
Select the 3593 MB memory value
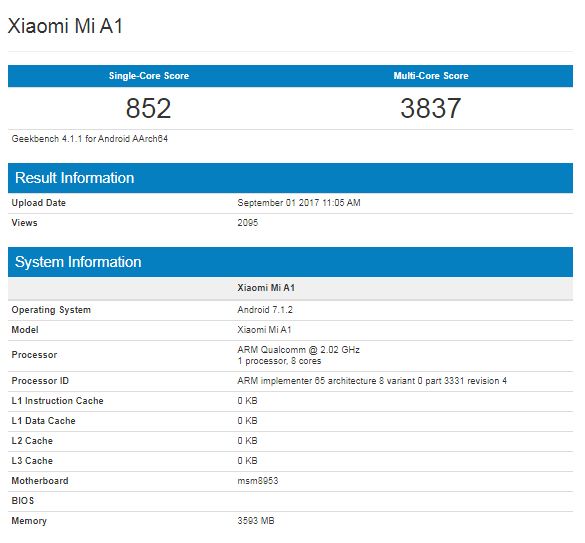256,521
